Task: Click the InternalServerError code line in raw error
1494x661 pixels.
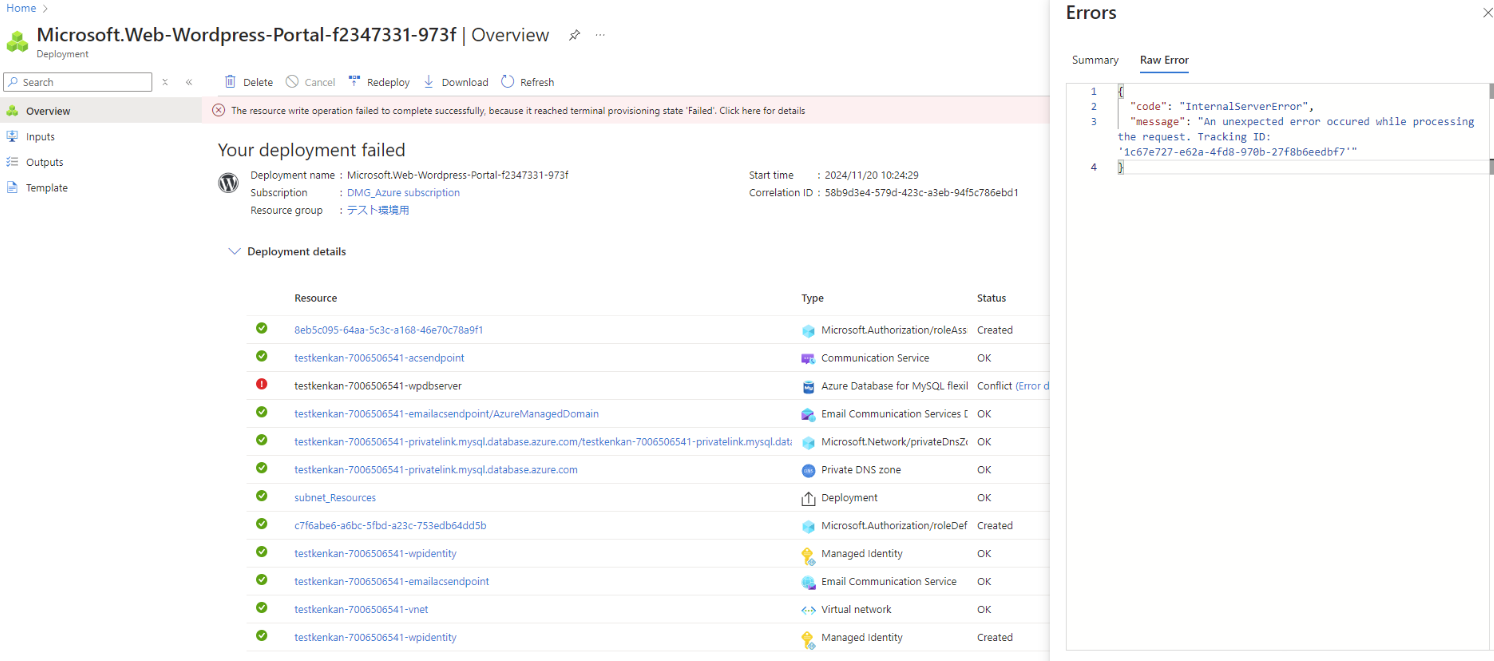Action: [1221, 106]
